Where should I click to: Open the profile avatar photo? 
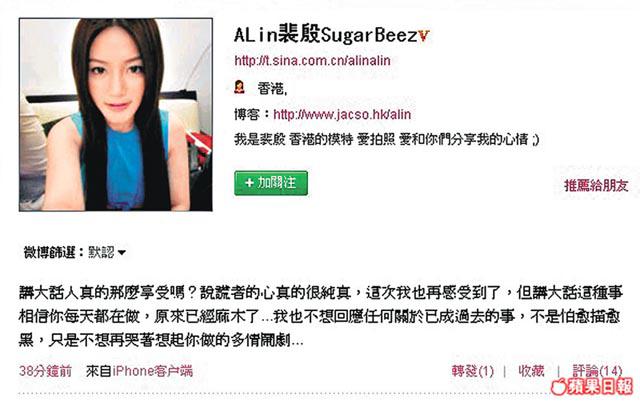coord(116,114)
